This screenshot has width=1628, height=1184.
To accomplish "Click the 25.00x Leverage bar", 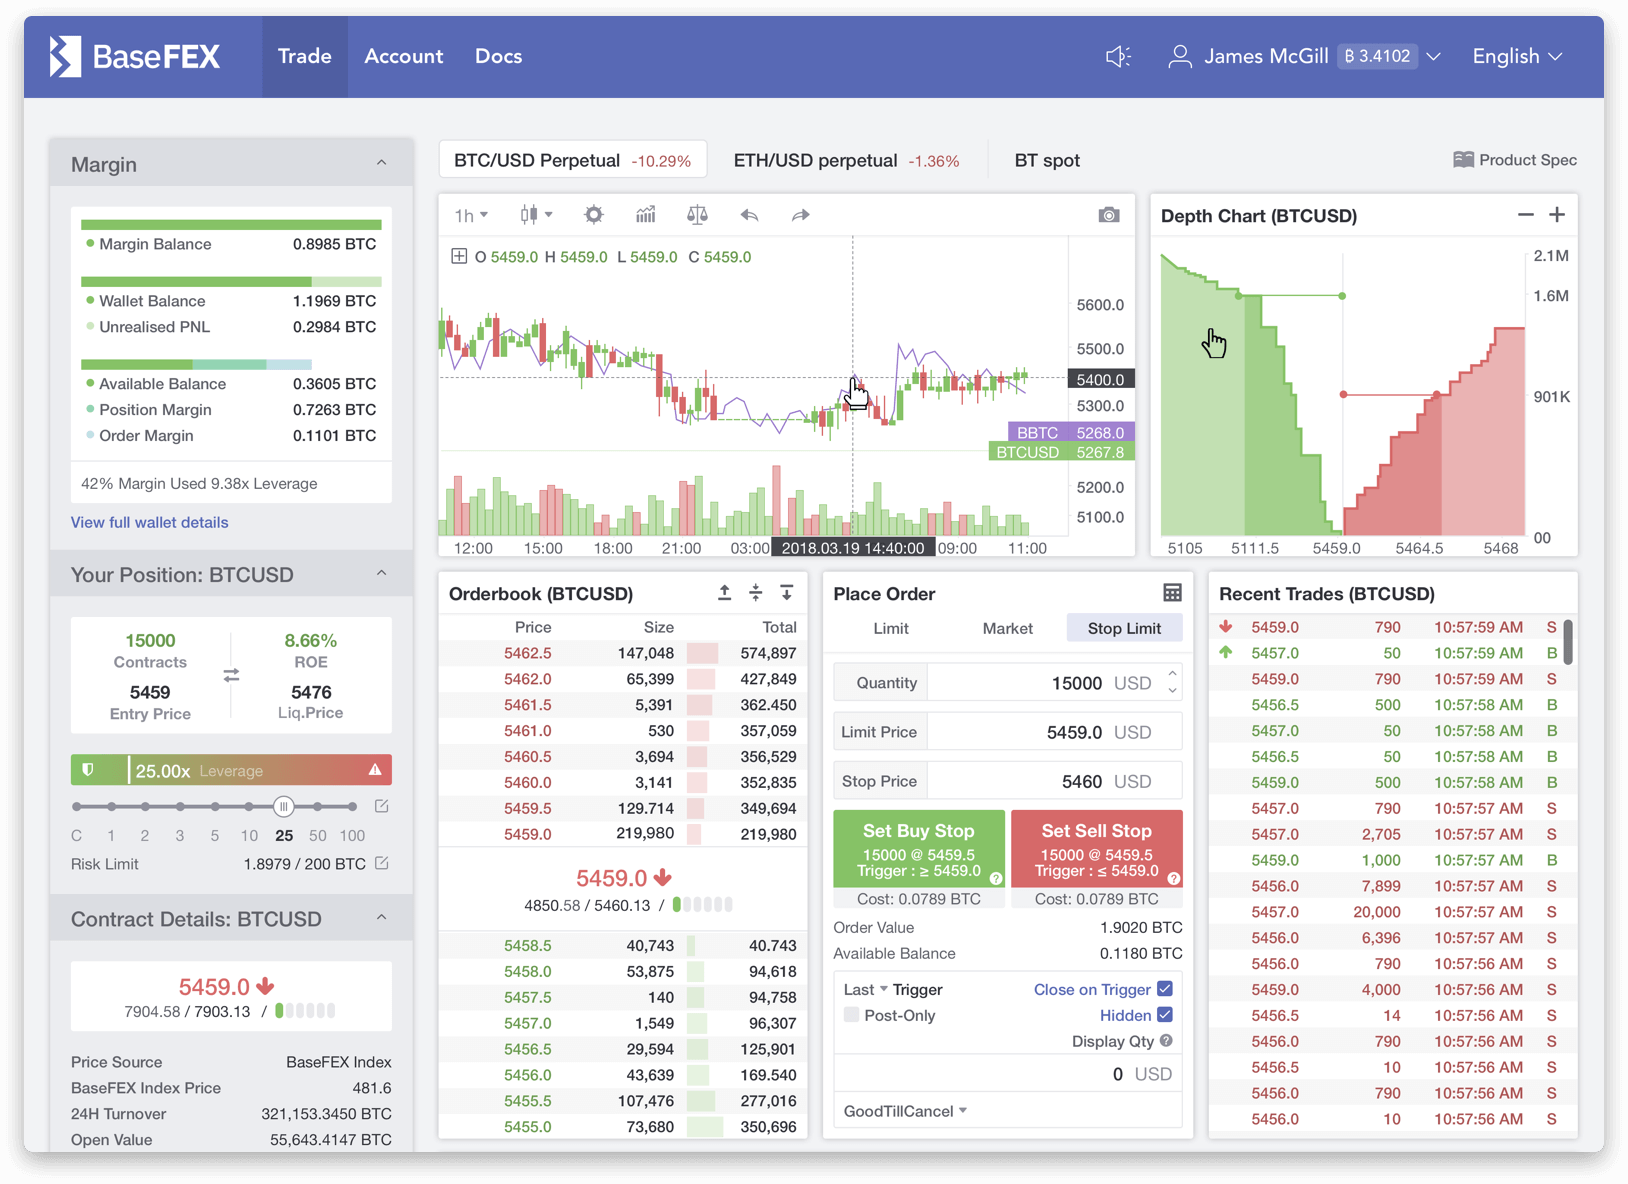I will (231, 770).
